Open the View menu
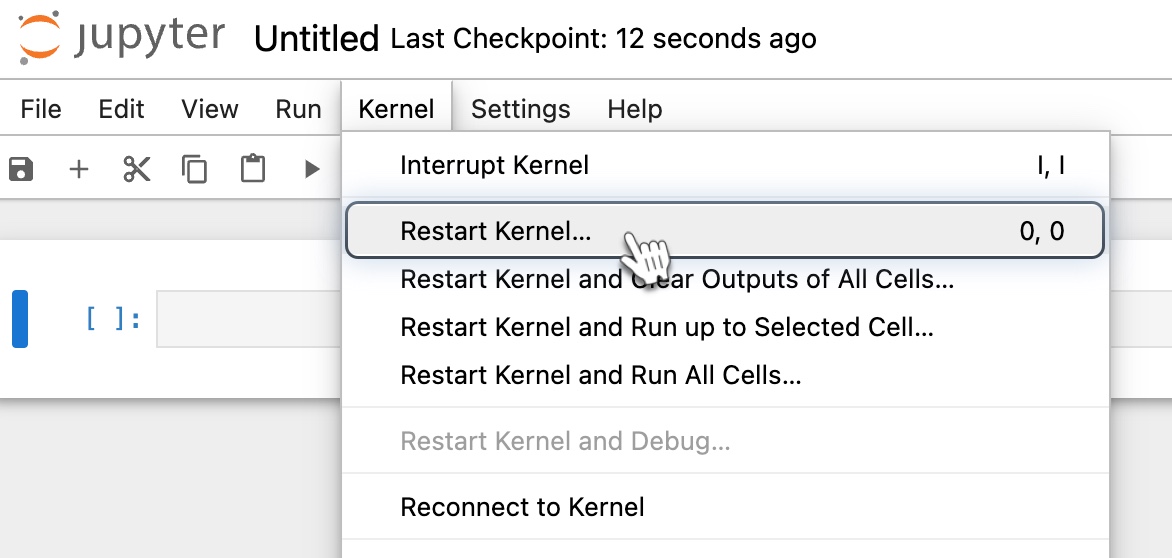 [x=209, y=109]
